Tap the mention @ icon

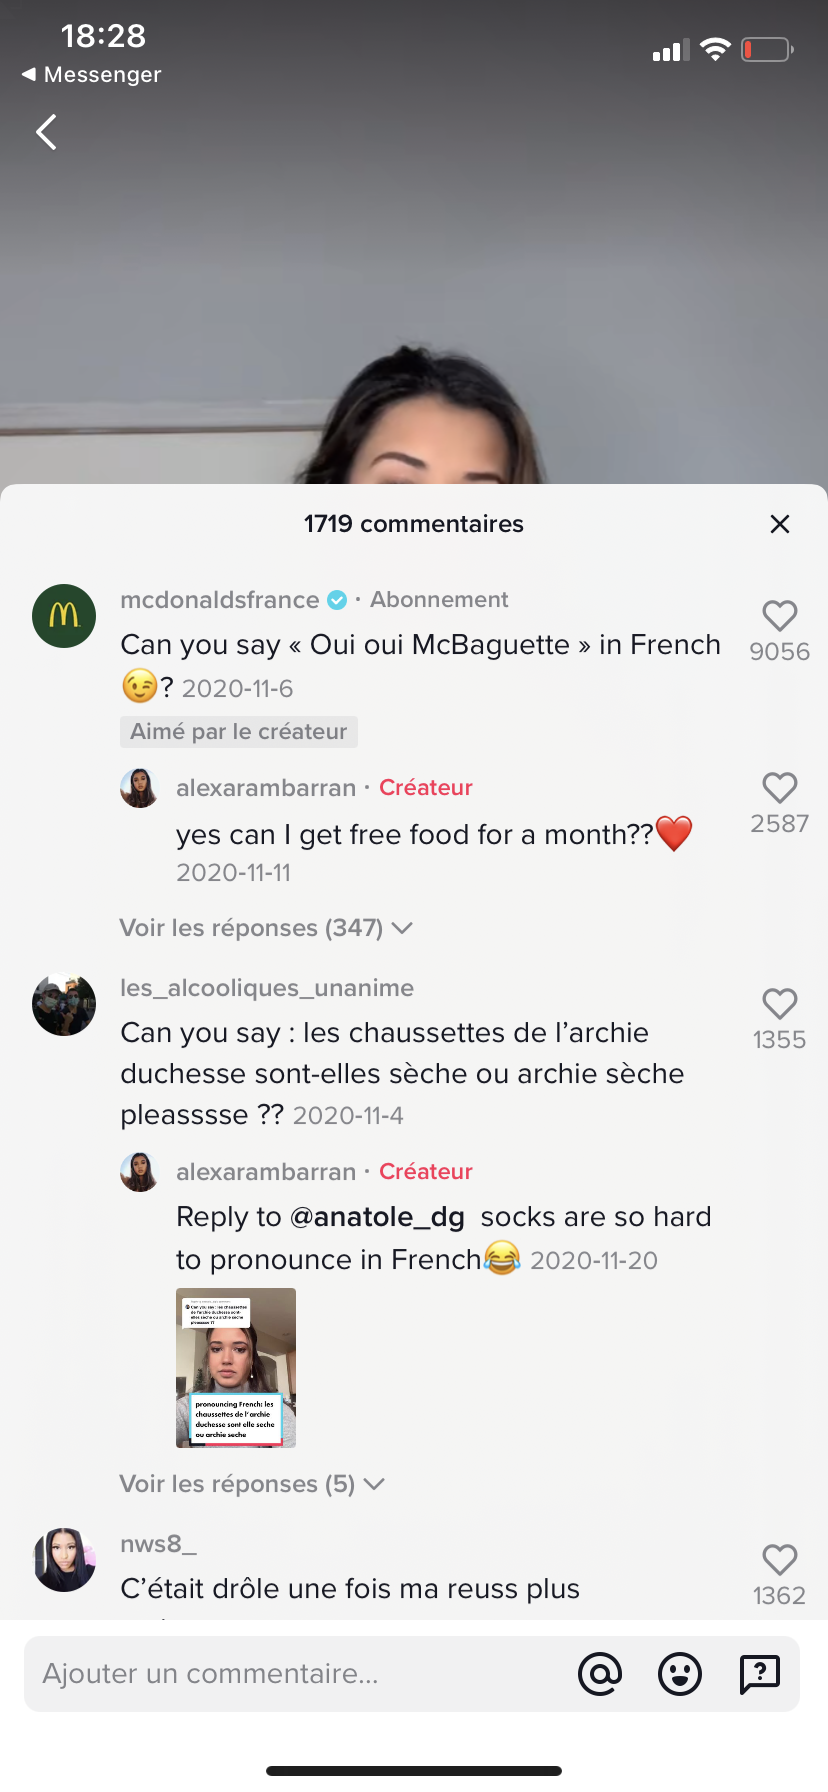tap(600, 1673)
